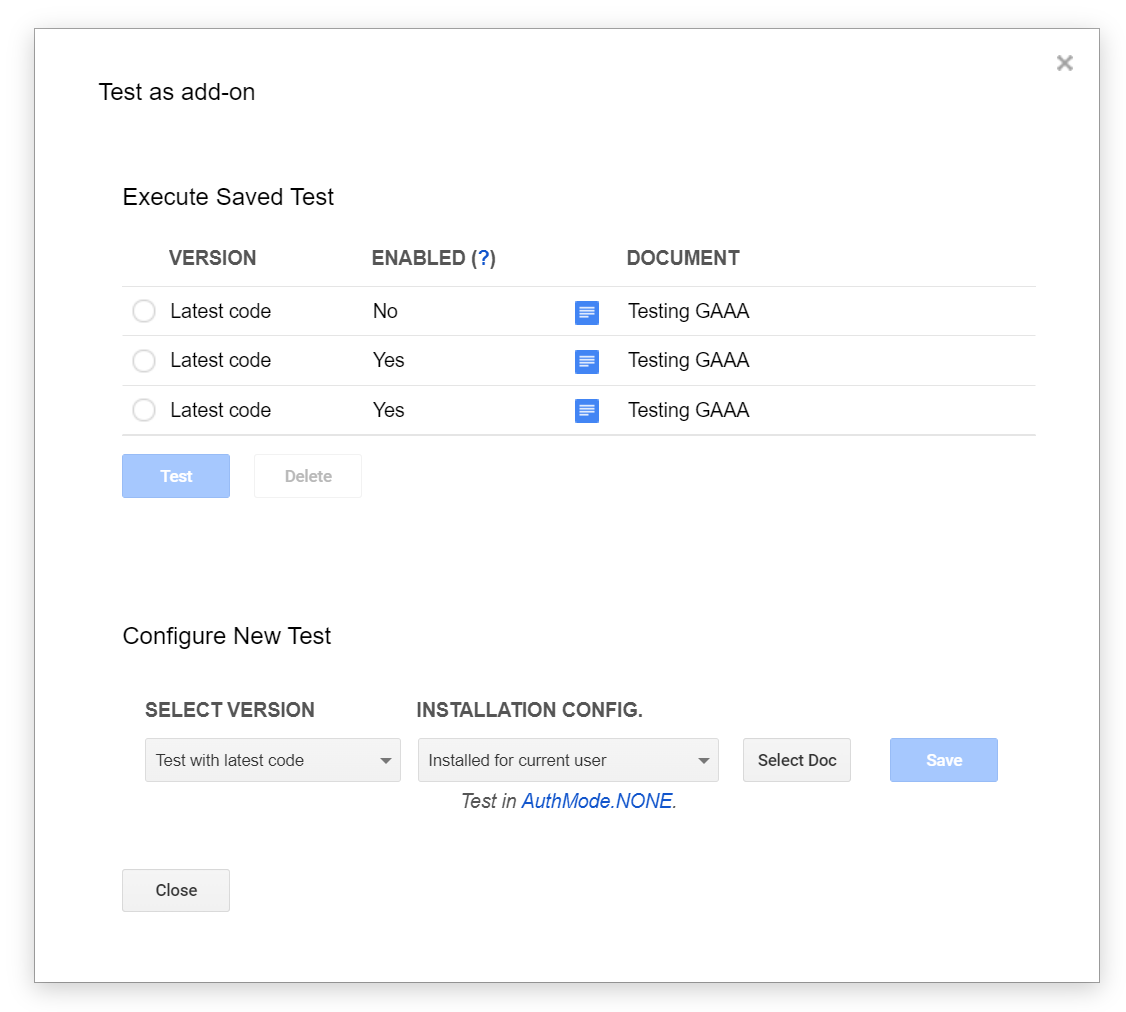Click the 'Execute Saved Test' heading
Viewport: 1126px width, 1012px height.
(228, 197)
